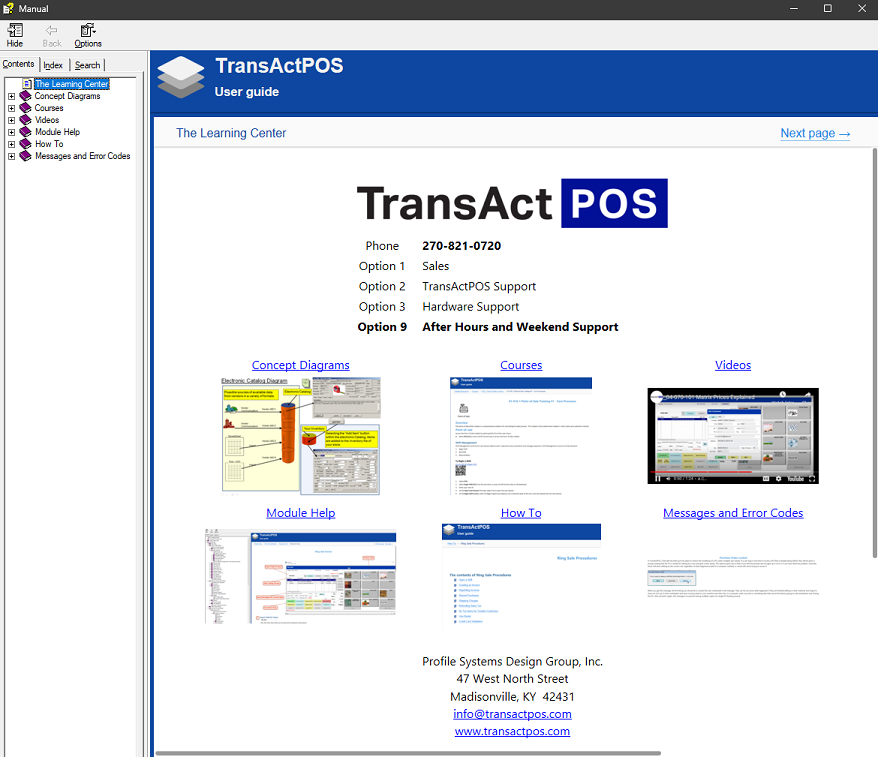Click the Matrix Prices video thumbnail
This screenshot has height=757, width=878.
coord(733,436)
